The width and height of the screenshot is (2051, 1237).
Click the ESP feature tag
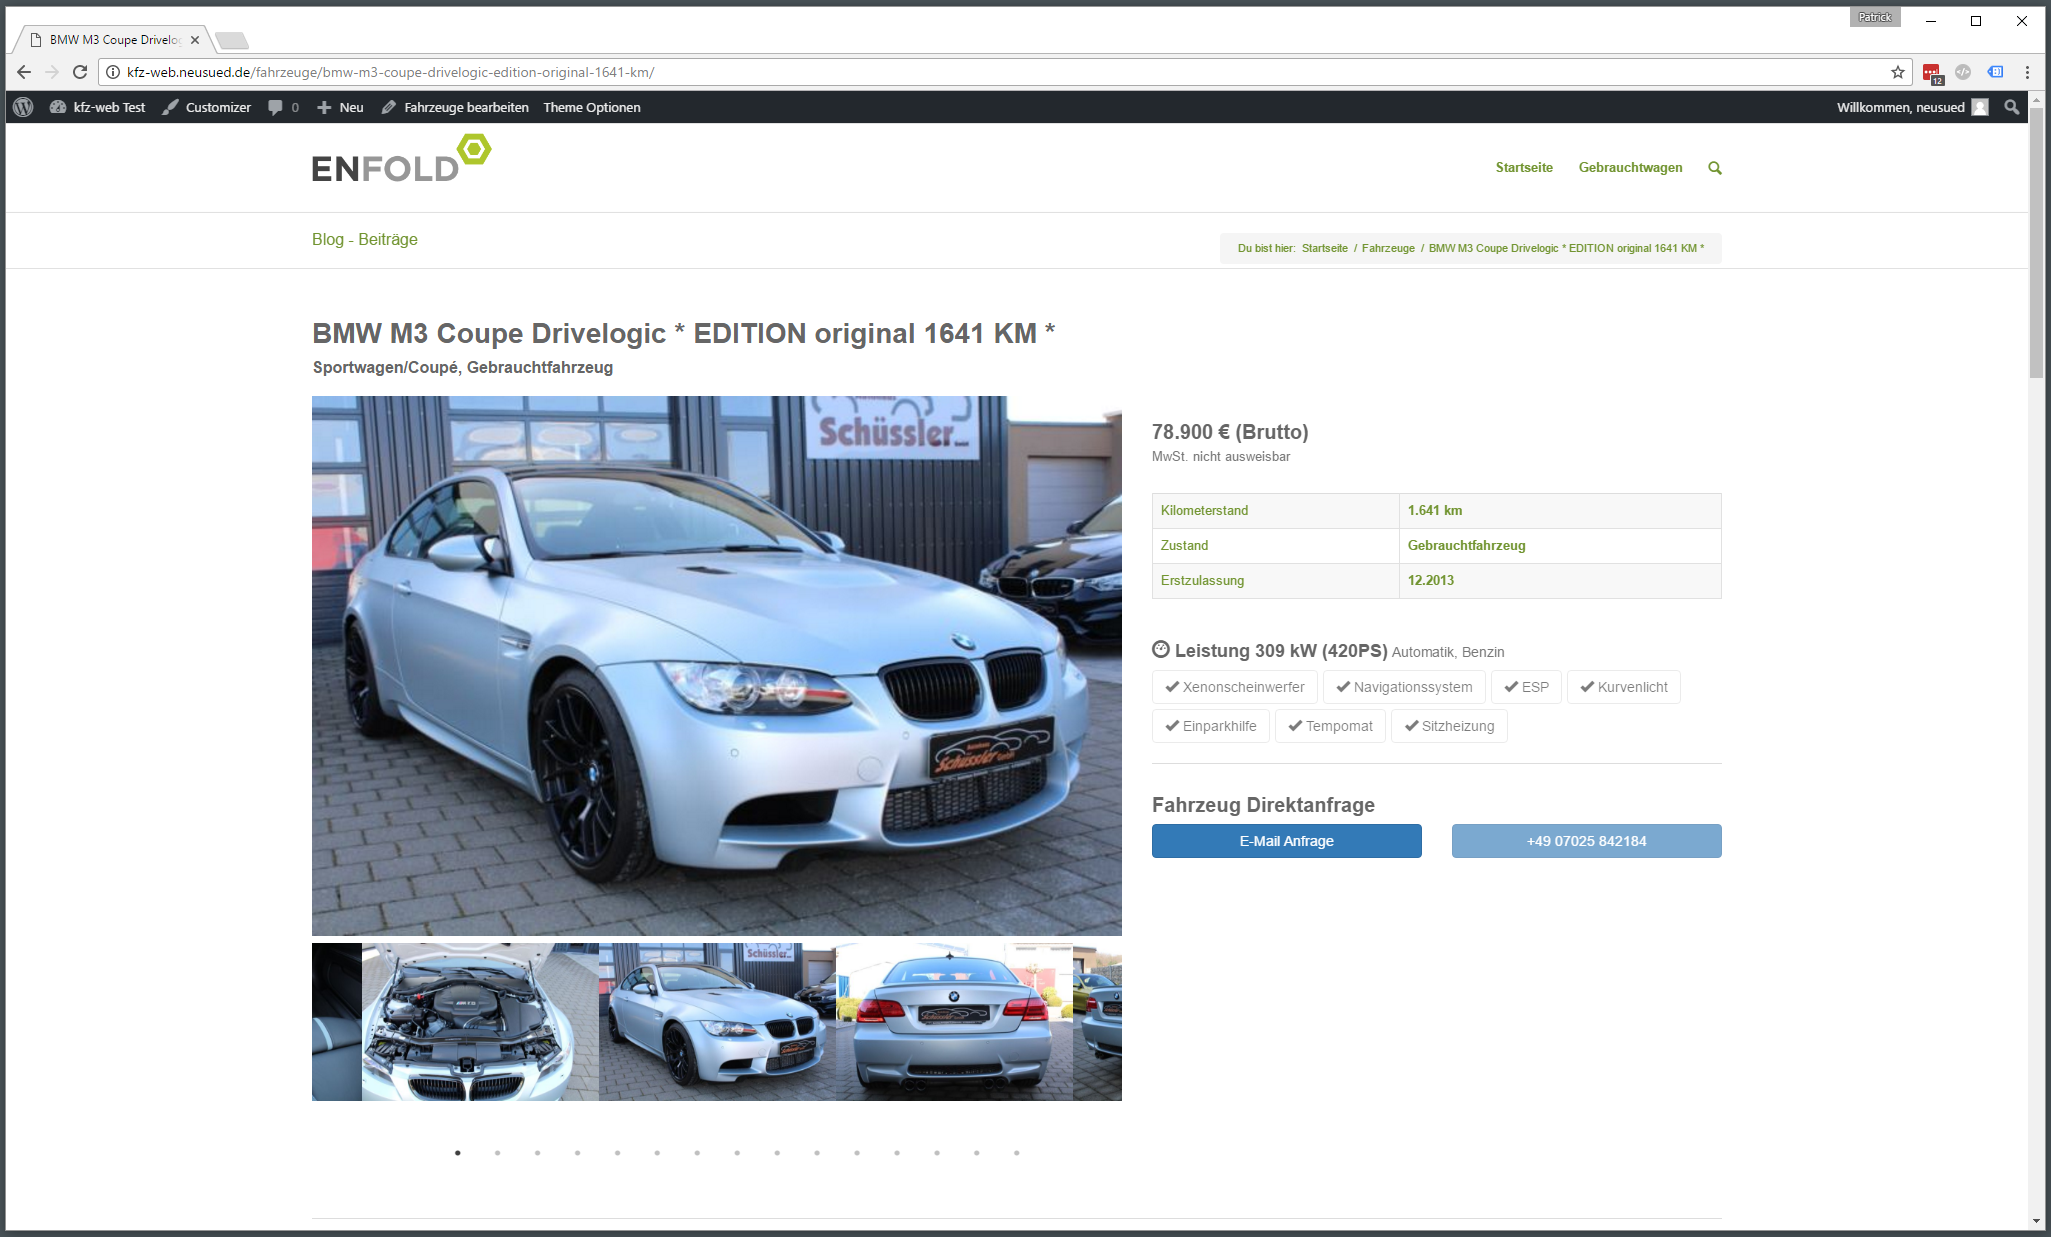pos(1526,687)
